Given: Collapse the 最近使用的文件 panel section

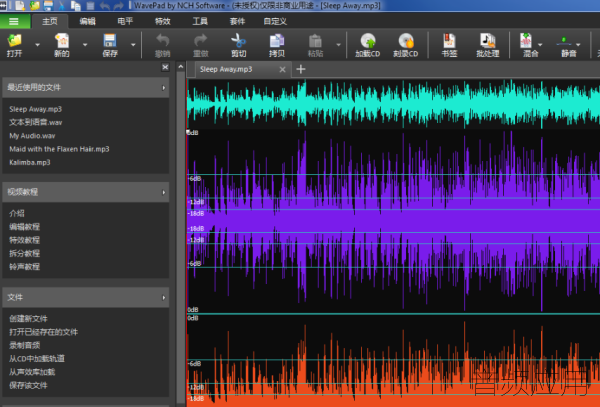Looking at the screenshot, I should tap(163, 88).
